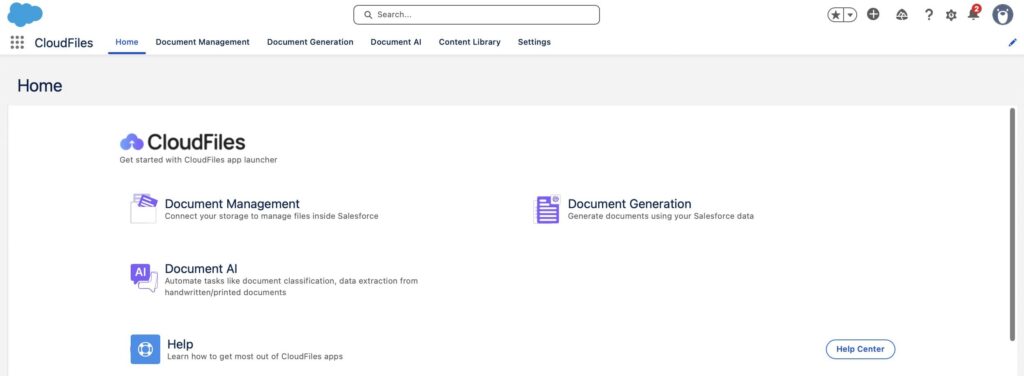Click 'Generate documents using your Salesforce data' description

click(x=661, y=216)
